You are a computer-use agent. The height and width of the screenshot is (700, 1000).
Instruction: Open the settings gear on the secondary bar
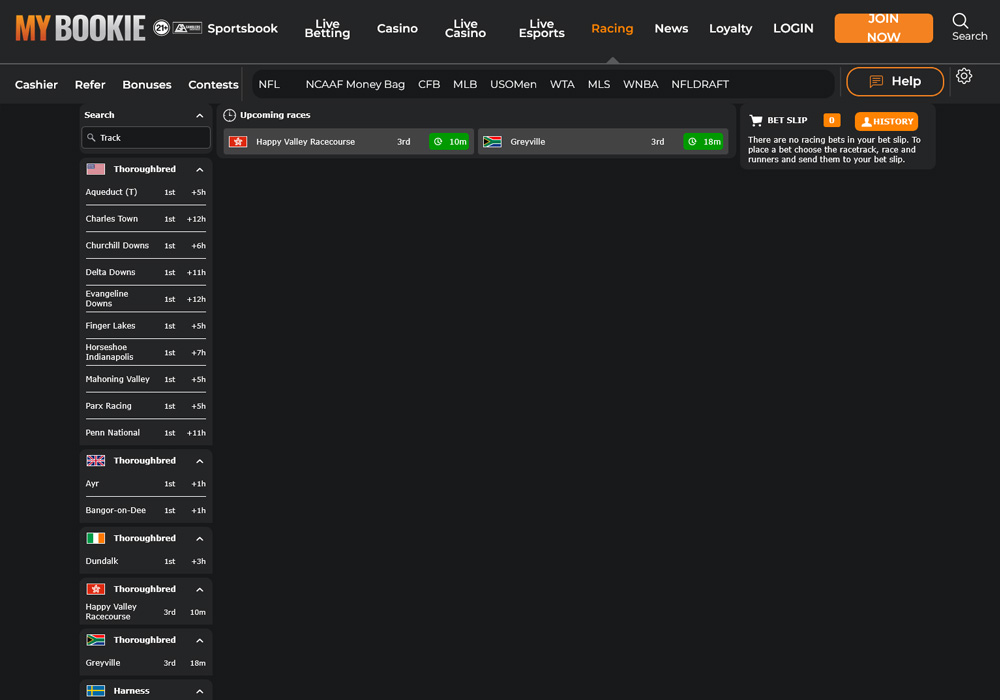(963, 76)
